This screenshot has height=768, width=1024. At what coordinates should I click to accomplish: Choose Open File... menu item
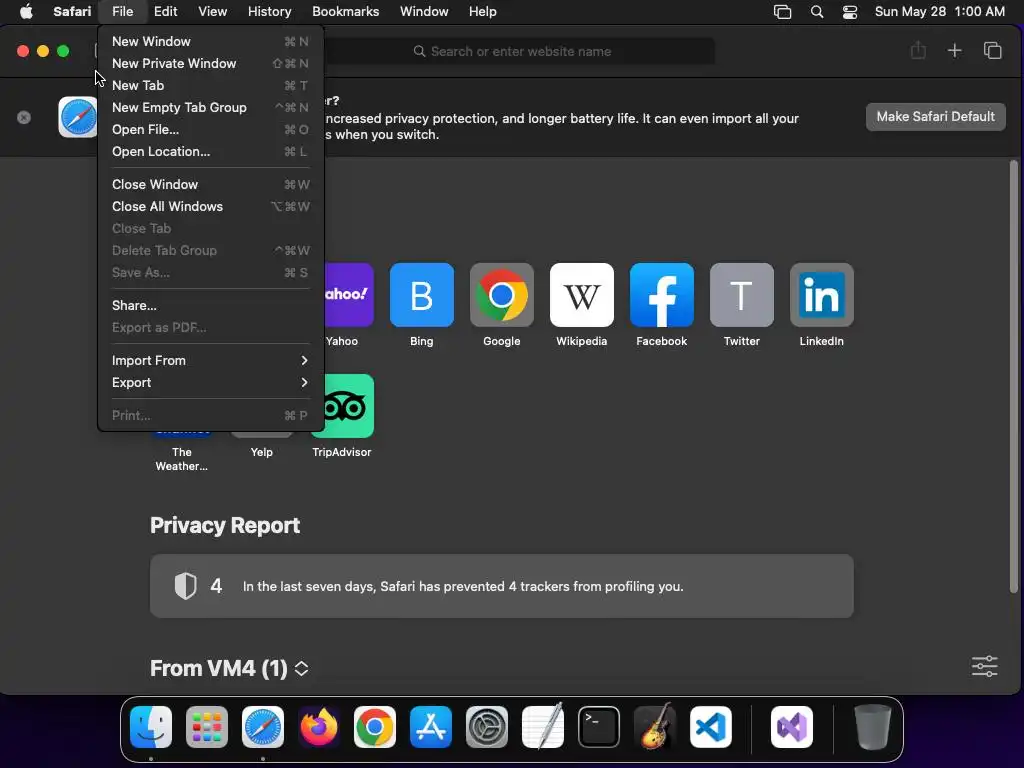pyautogui.click(x=210, y=129)
